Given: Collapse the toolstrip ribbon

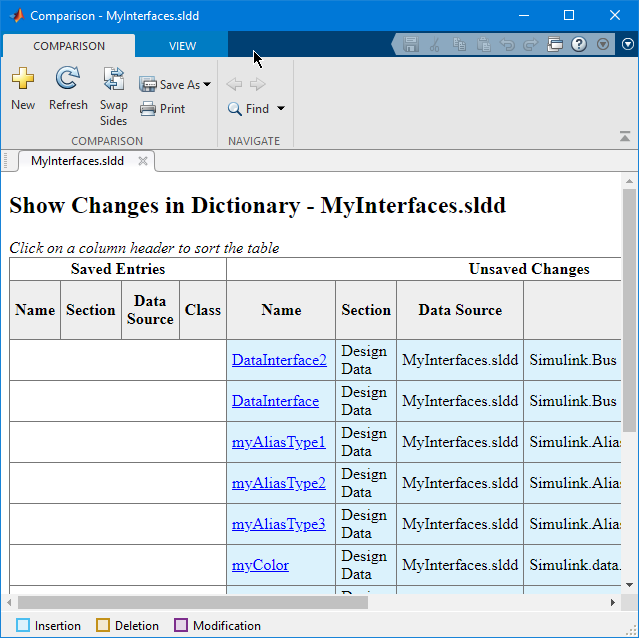Looking at the screenshot, I should [625, 138].
